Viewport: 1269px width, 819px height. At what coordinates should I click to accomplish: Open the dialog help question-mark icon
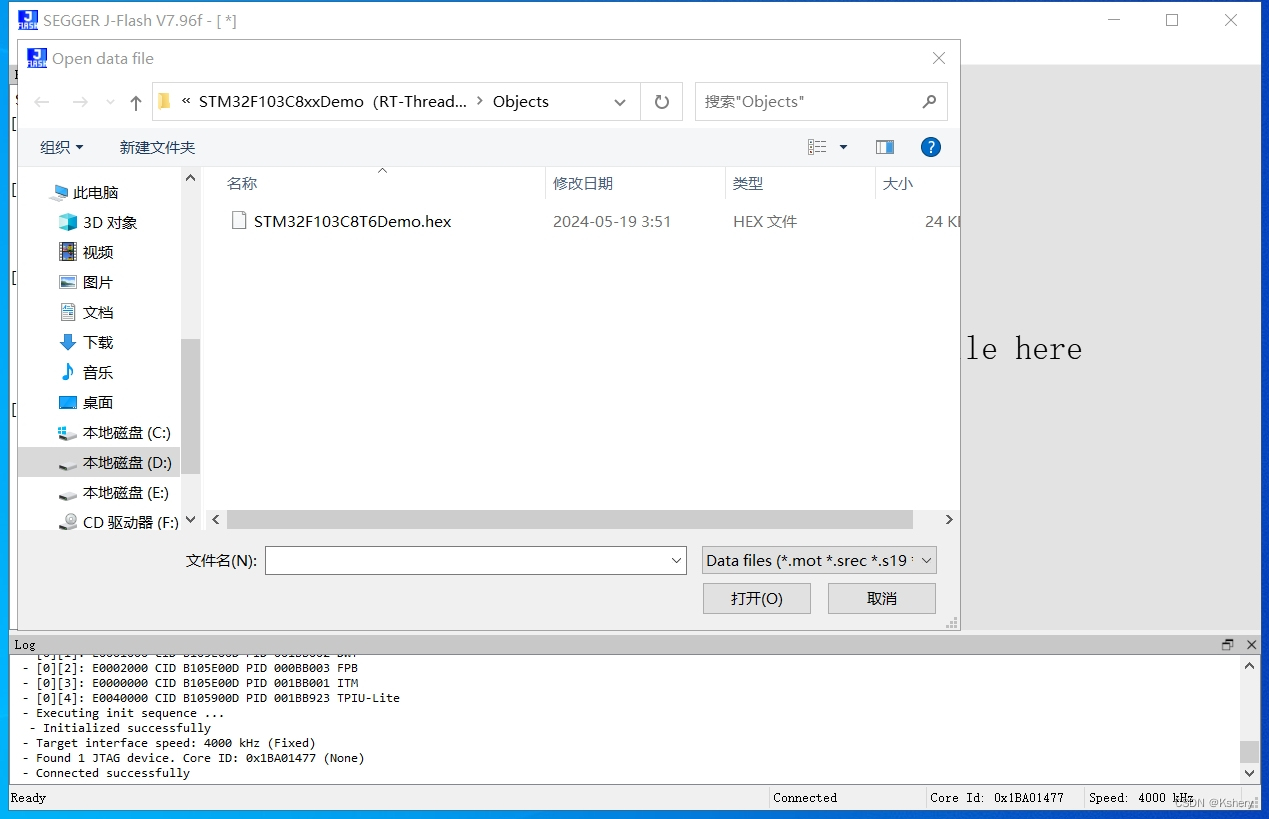click(931, 147)
